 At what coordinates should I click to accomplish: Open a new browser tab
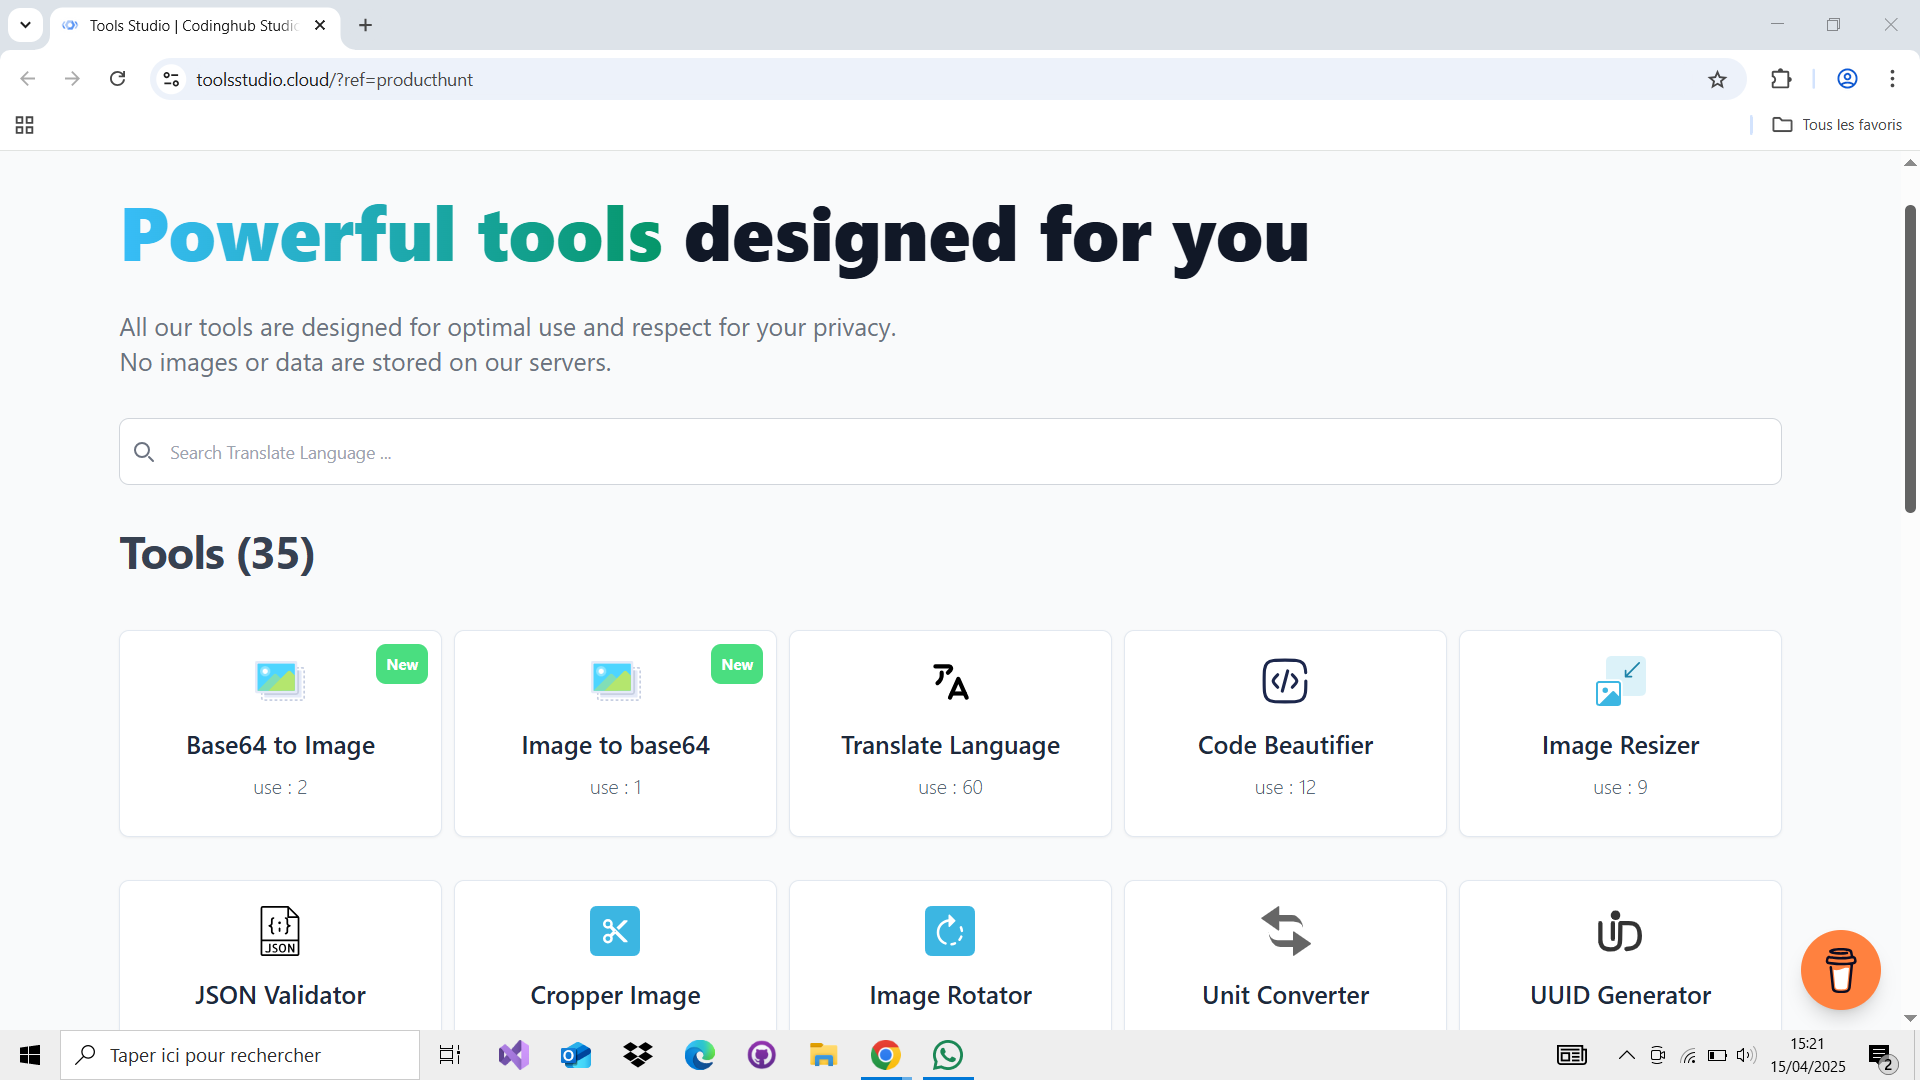click(x=366, y=25)
